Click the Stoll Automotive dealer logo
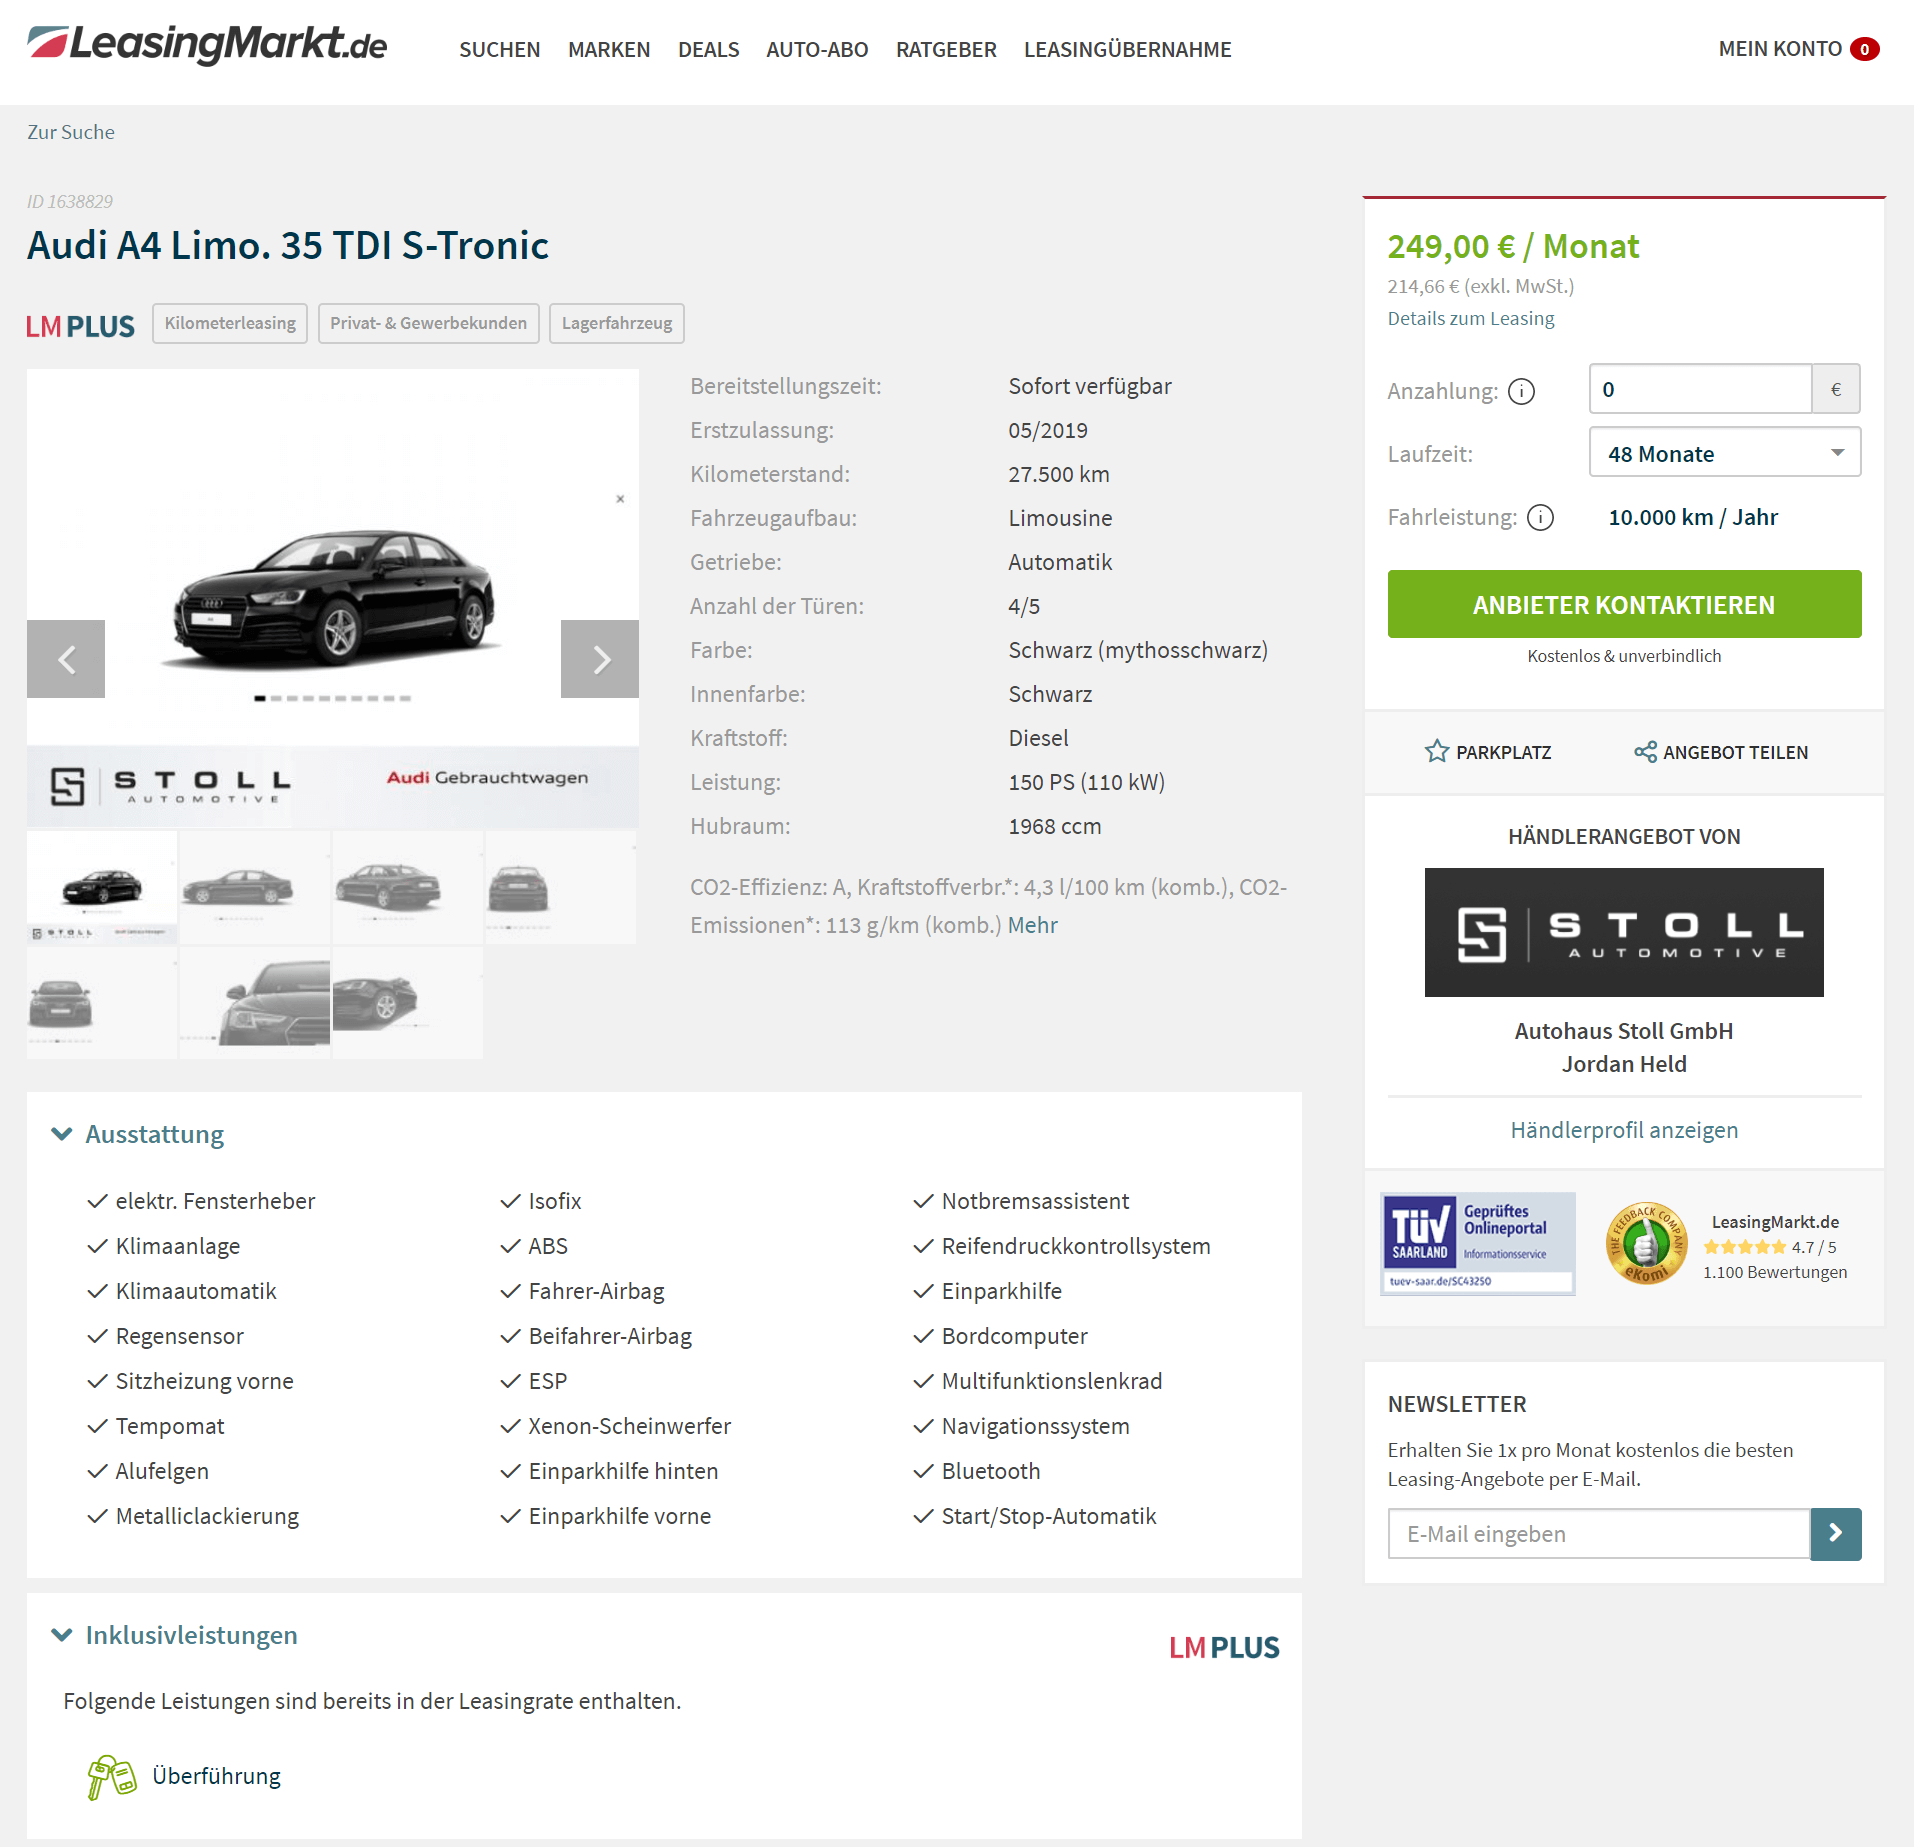This screenshot has height=1847, width=1914. tap(1624, 932)
